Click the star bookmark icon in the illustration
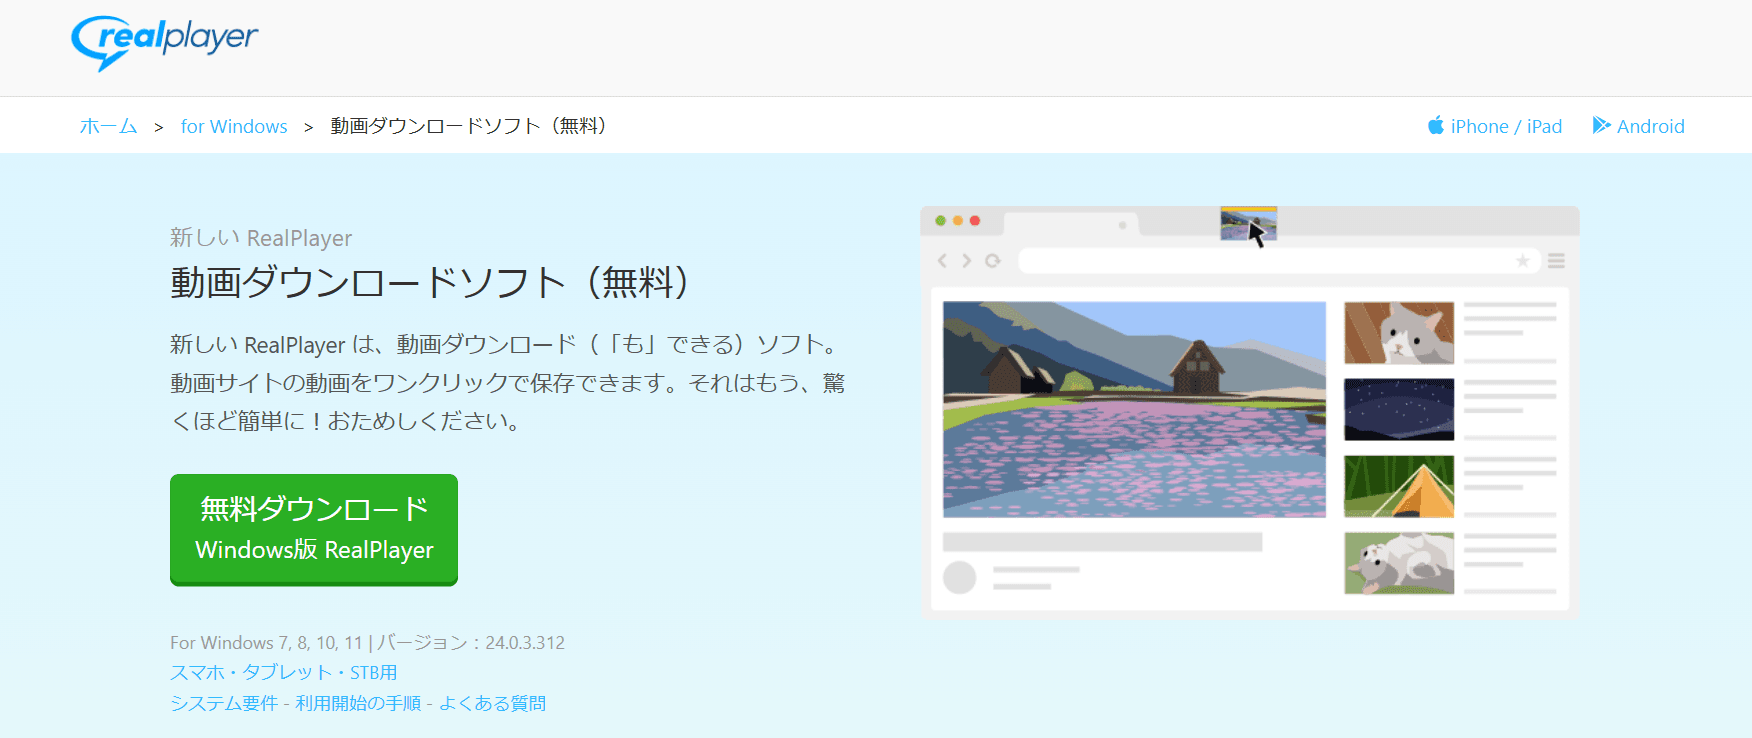The image size is (1752, 738). click(1522, 261)
